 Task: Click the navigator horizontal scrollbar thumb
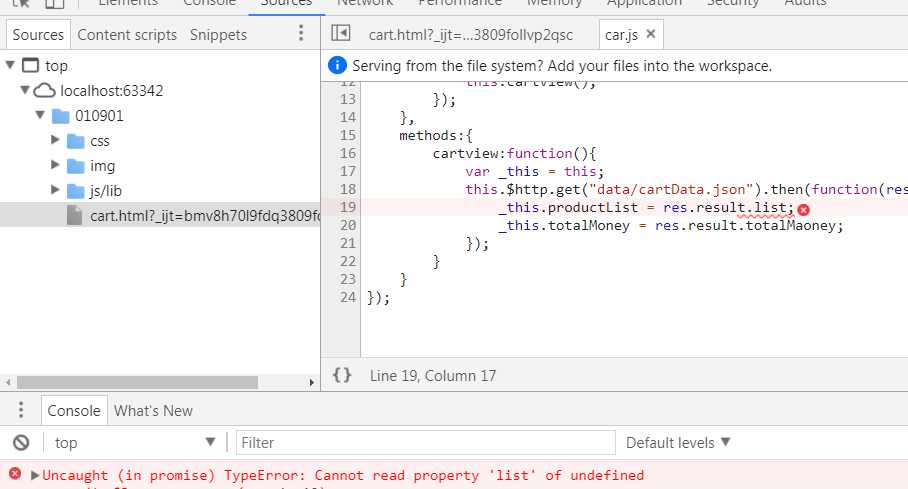pyautogui.click(x=137, y=382)
